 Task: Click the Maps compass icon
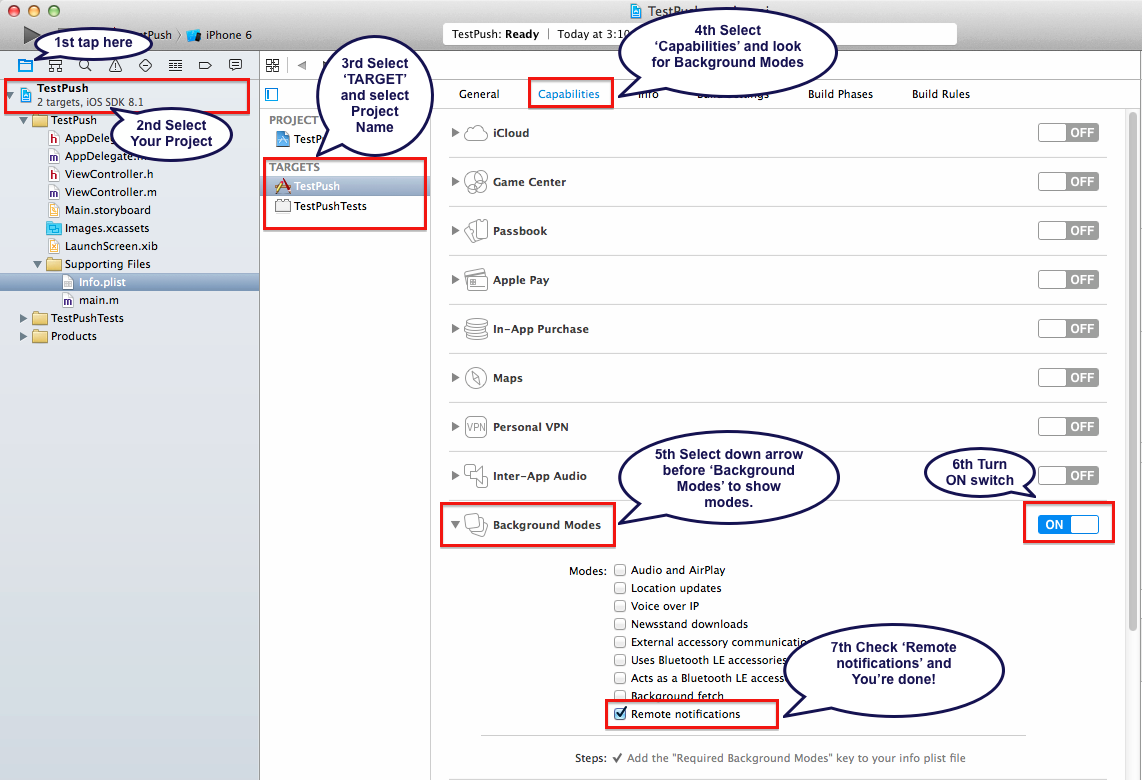coord(476,378)
